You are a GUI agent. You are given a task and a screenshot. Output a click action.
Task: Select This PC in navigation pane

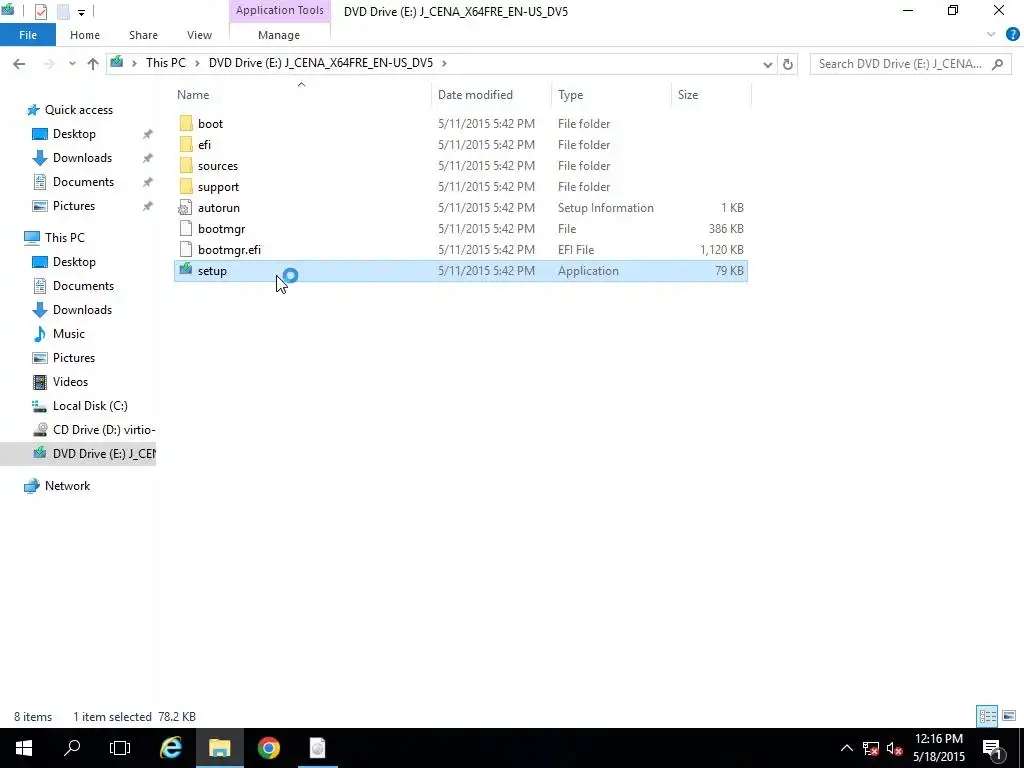[x=64, y=238]
